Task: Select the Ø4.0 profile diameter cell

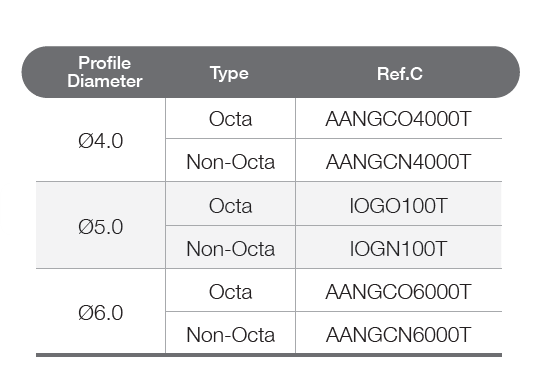Action: pyautogui.click(x=100, y=141)
